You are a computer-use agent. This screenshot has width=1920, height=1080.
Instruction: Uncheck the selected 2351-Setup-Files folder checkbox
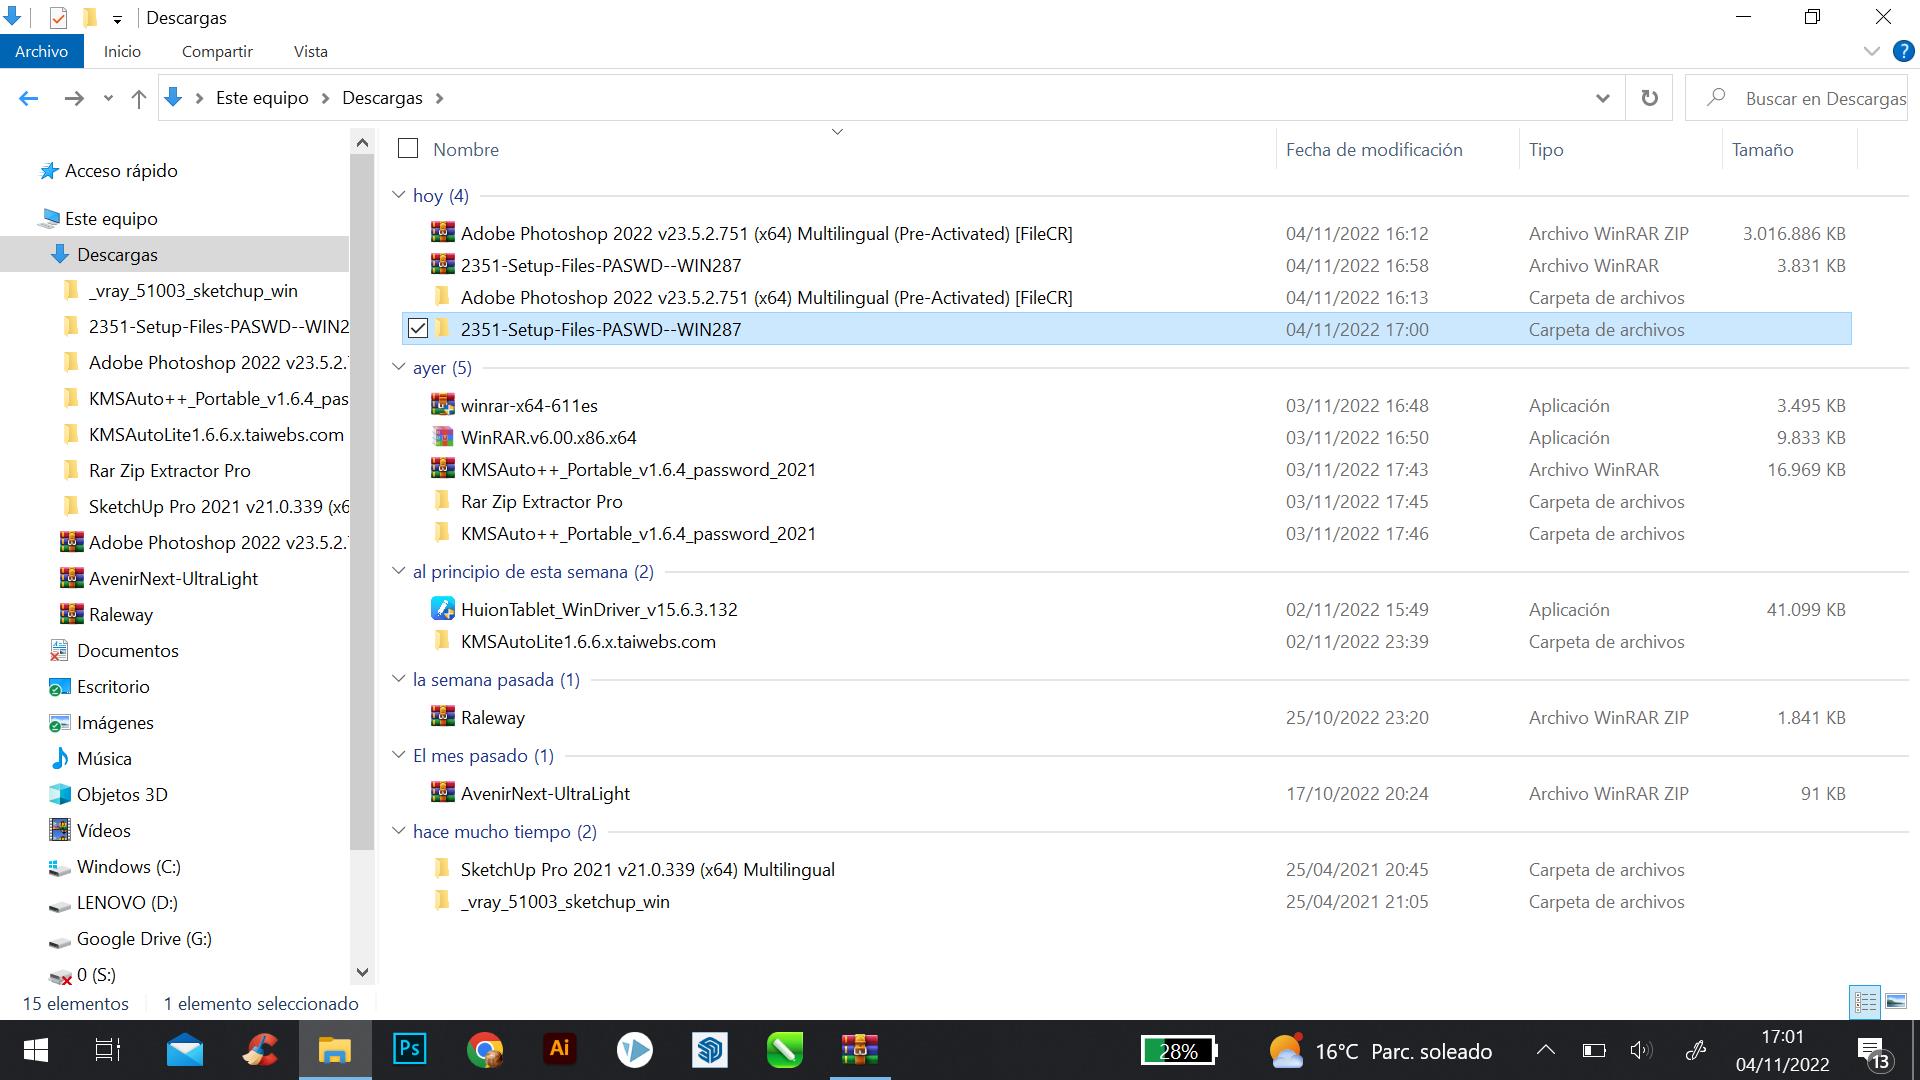[418, 329]
